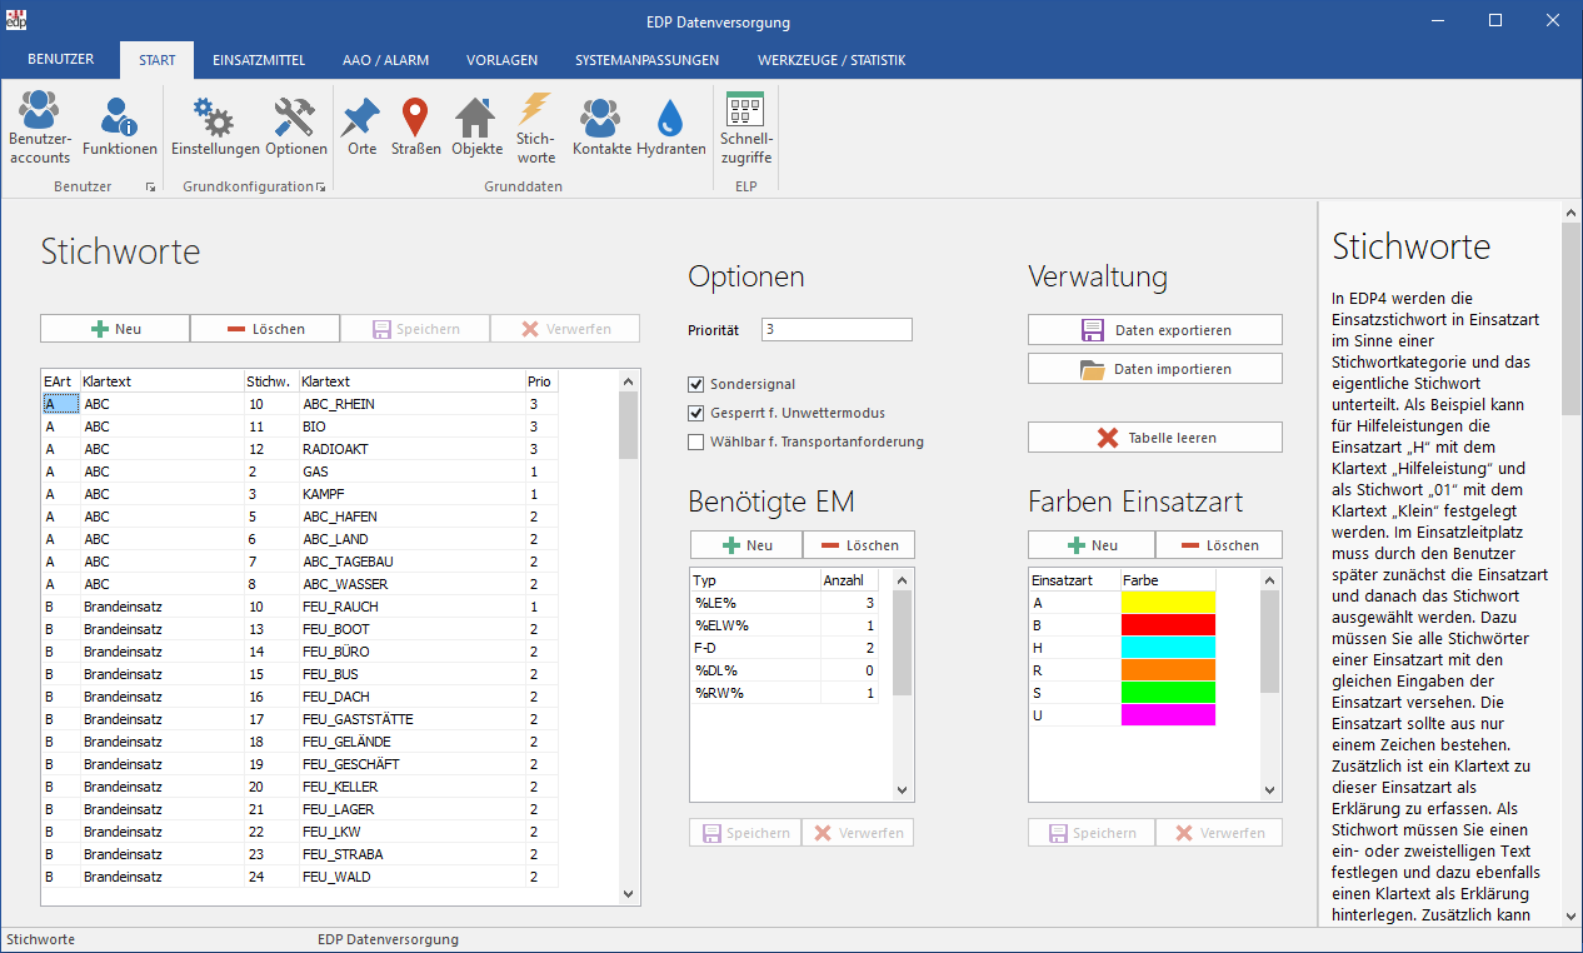Viewport: 1583px width, 953px height.
Task: Select the FEU_GASTSTÄTTE row
Action: coord(299,719)
